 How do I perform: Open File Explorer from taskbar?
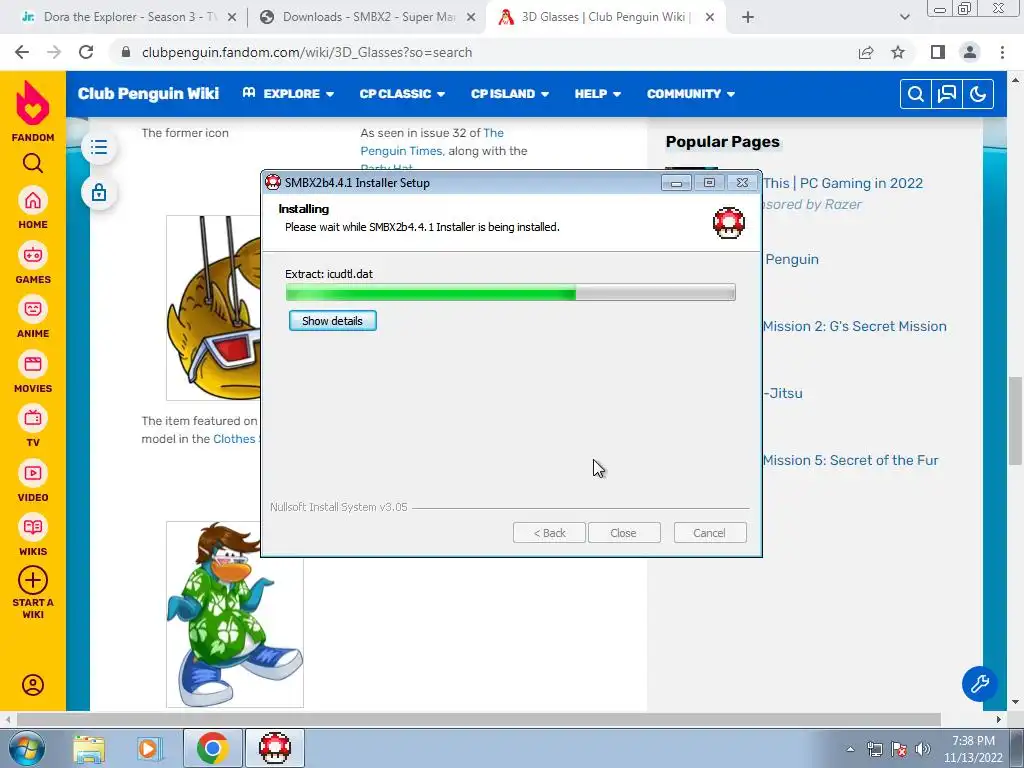(89, 748)
